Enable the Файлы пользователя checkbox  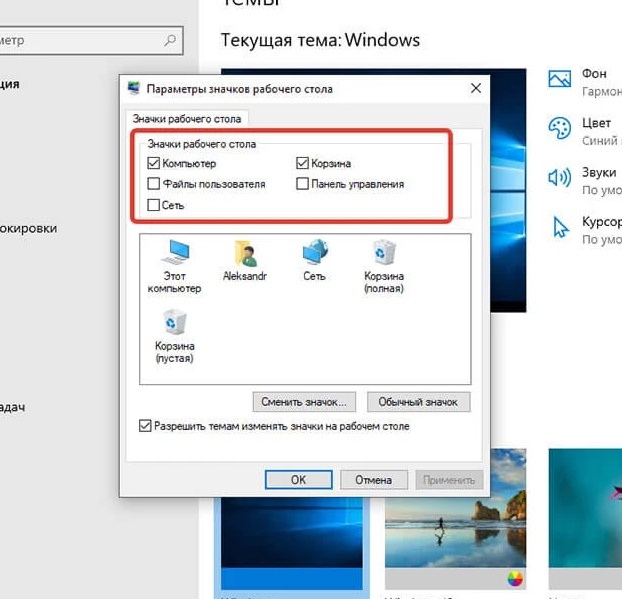[x=153, y=184]
